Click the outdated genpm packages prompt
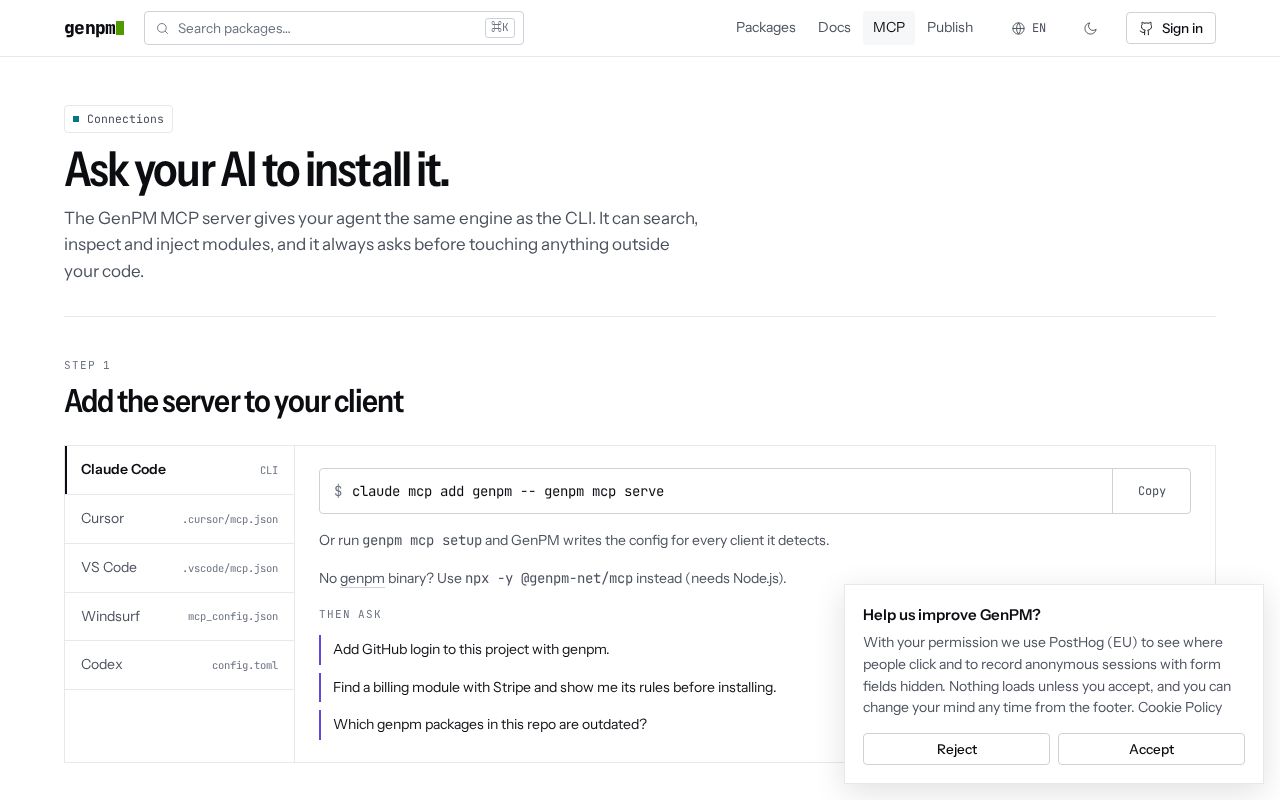 490,725
